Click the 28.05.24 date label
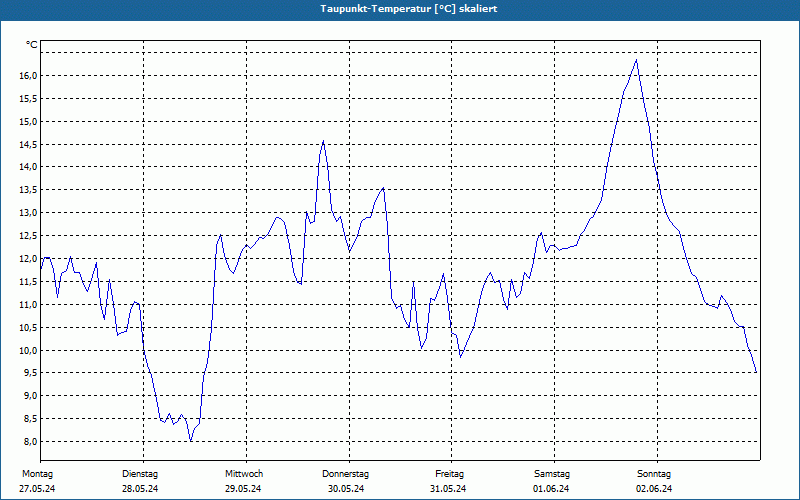Viewport: 800px width, 500px height. pos(140,489)
